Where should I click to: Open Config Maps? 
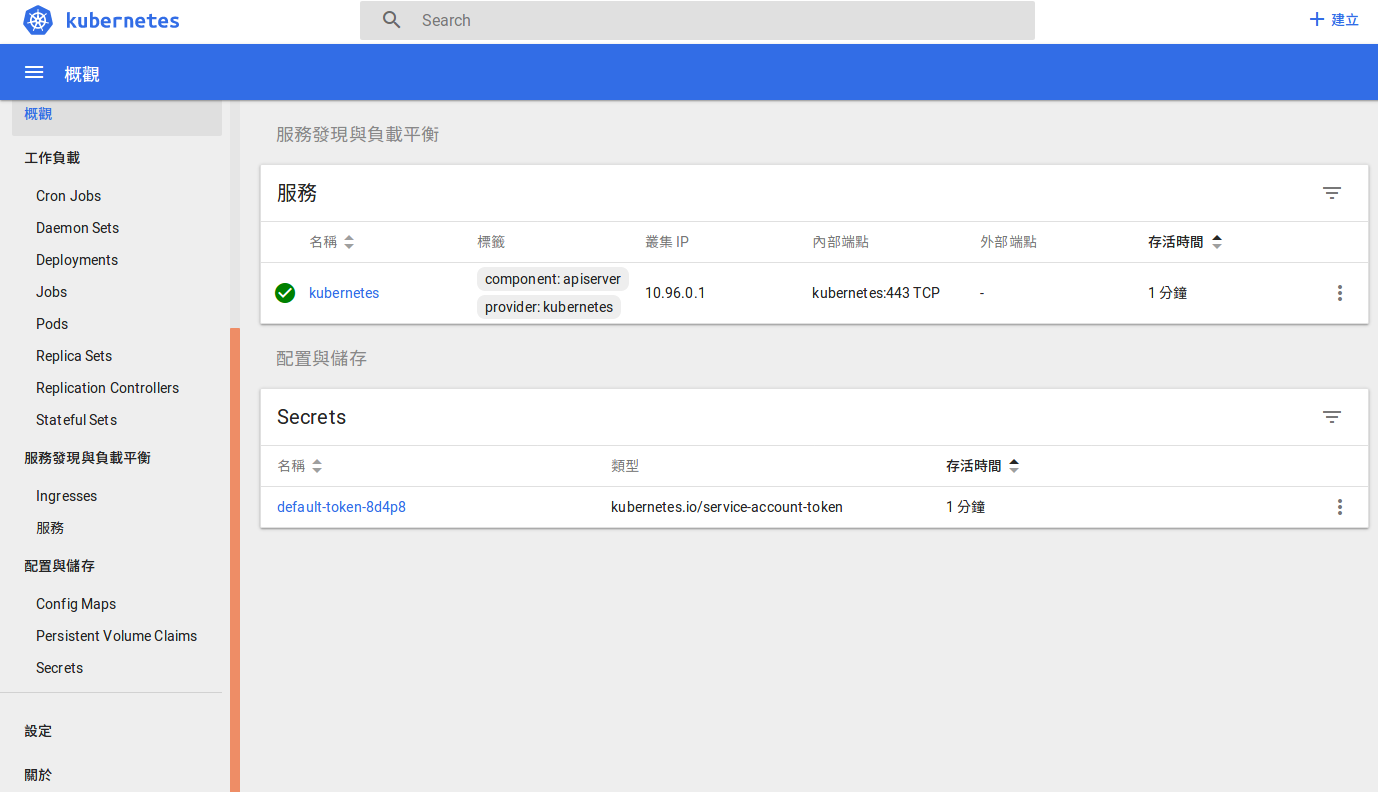click(76, 604)
